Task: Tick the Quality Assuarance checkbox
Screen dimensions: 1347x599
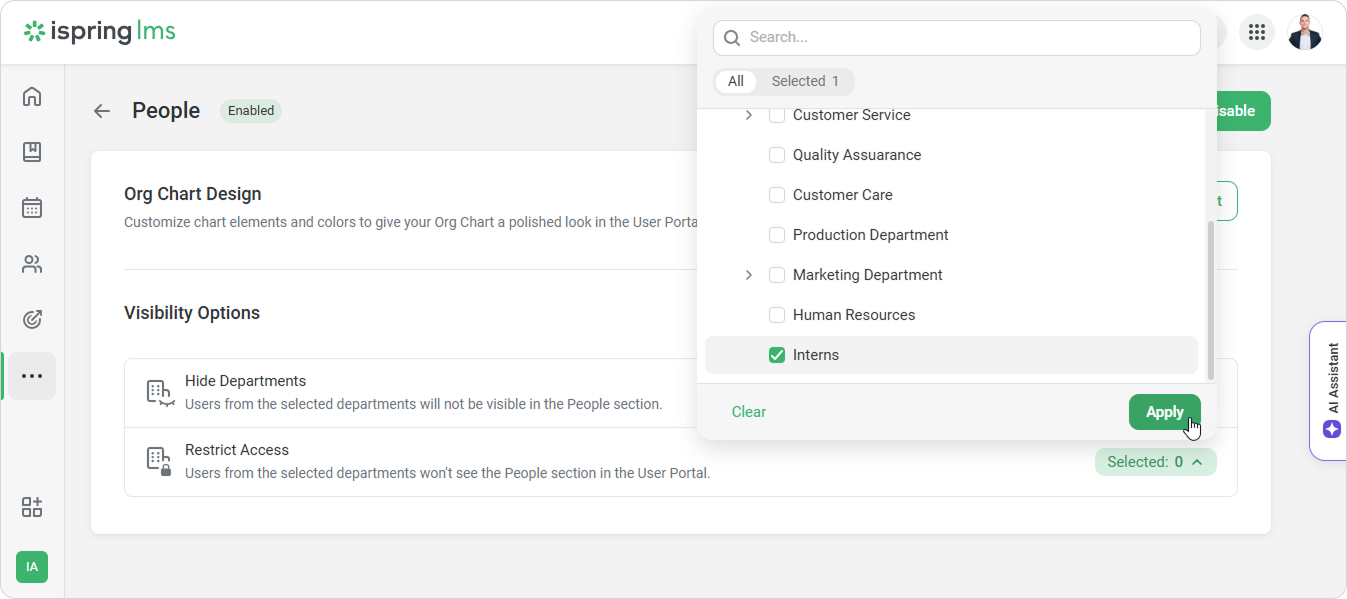Action: [777, 155]
